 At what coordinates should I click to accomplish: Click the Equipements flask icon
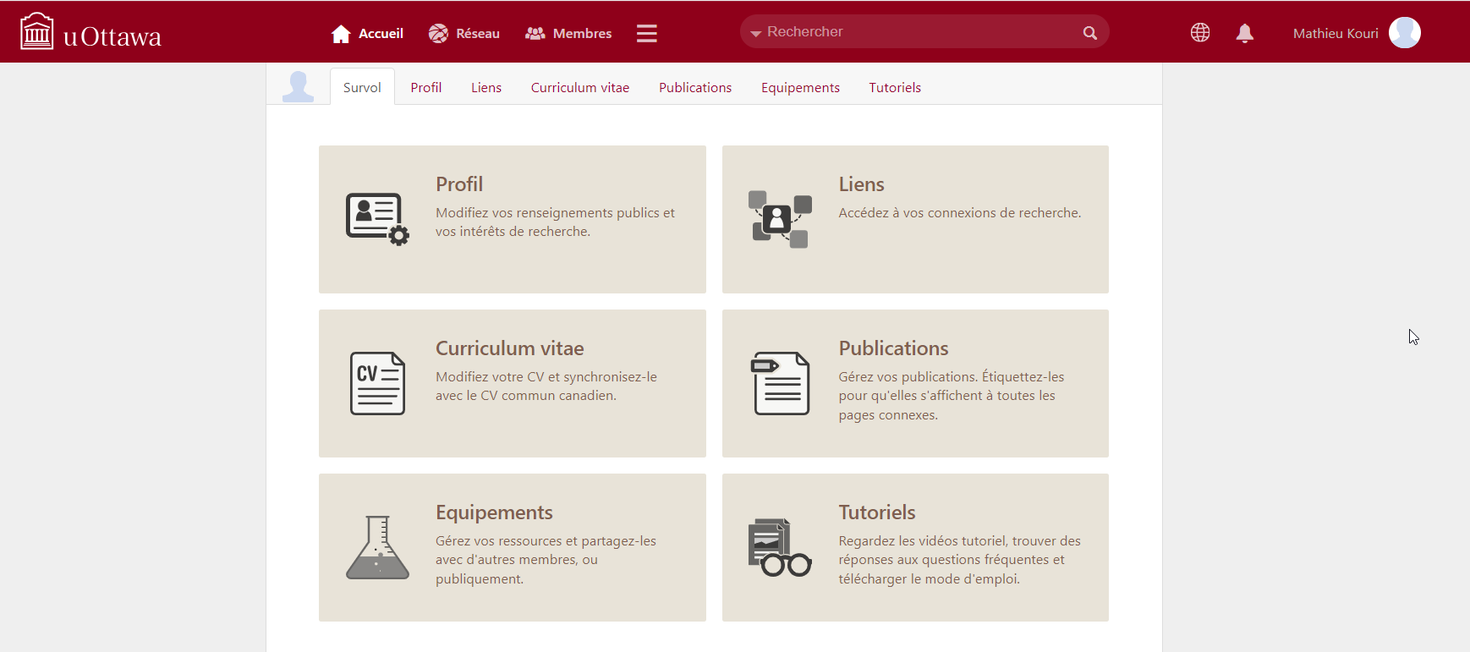click(377, 547)
